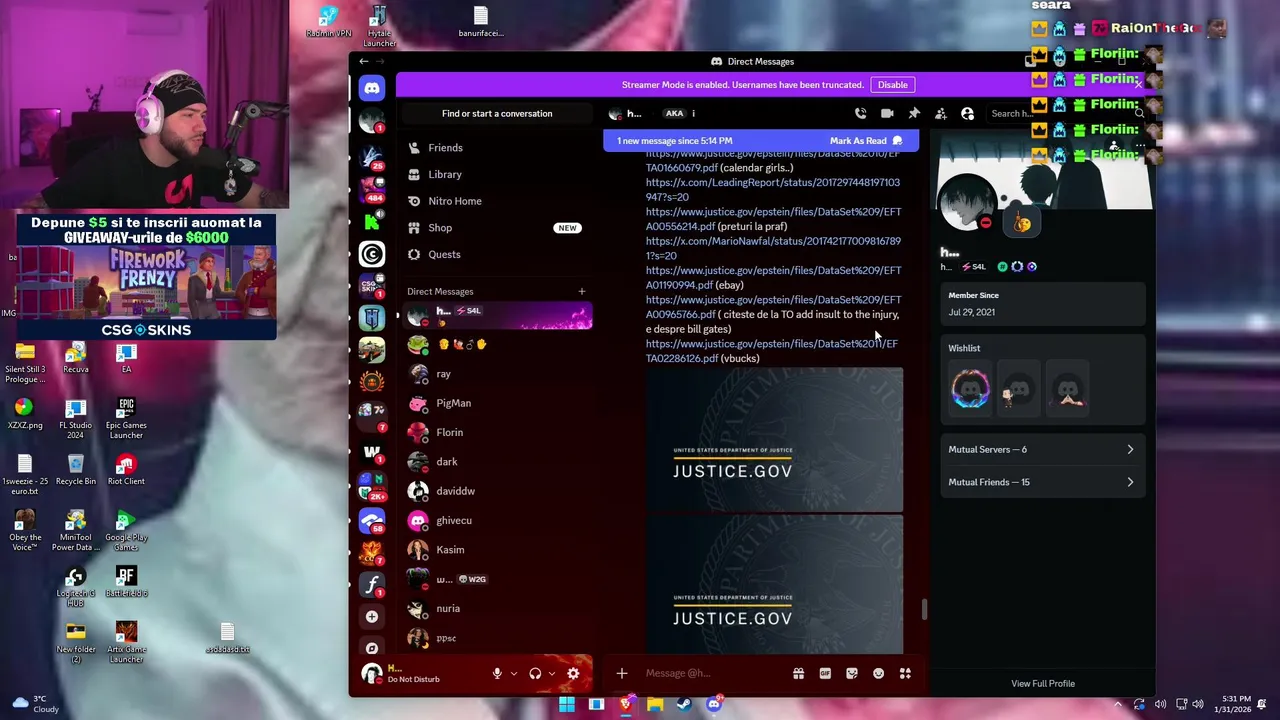
Task: Open Discord home via the logo icon
Action: (372, 88)
